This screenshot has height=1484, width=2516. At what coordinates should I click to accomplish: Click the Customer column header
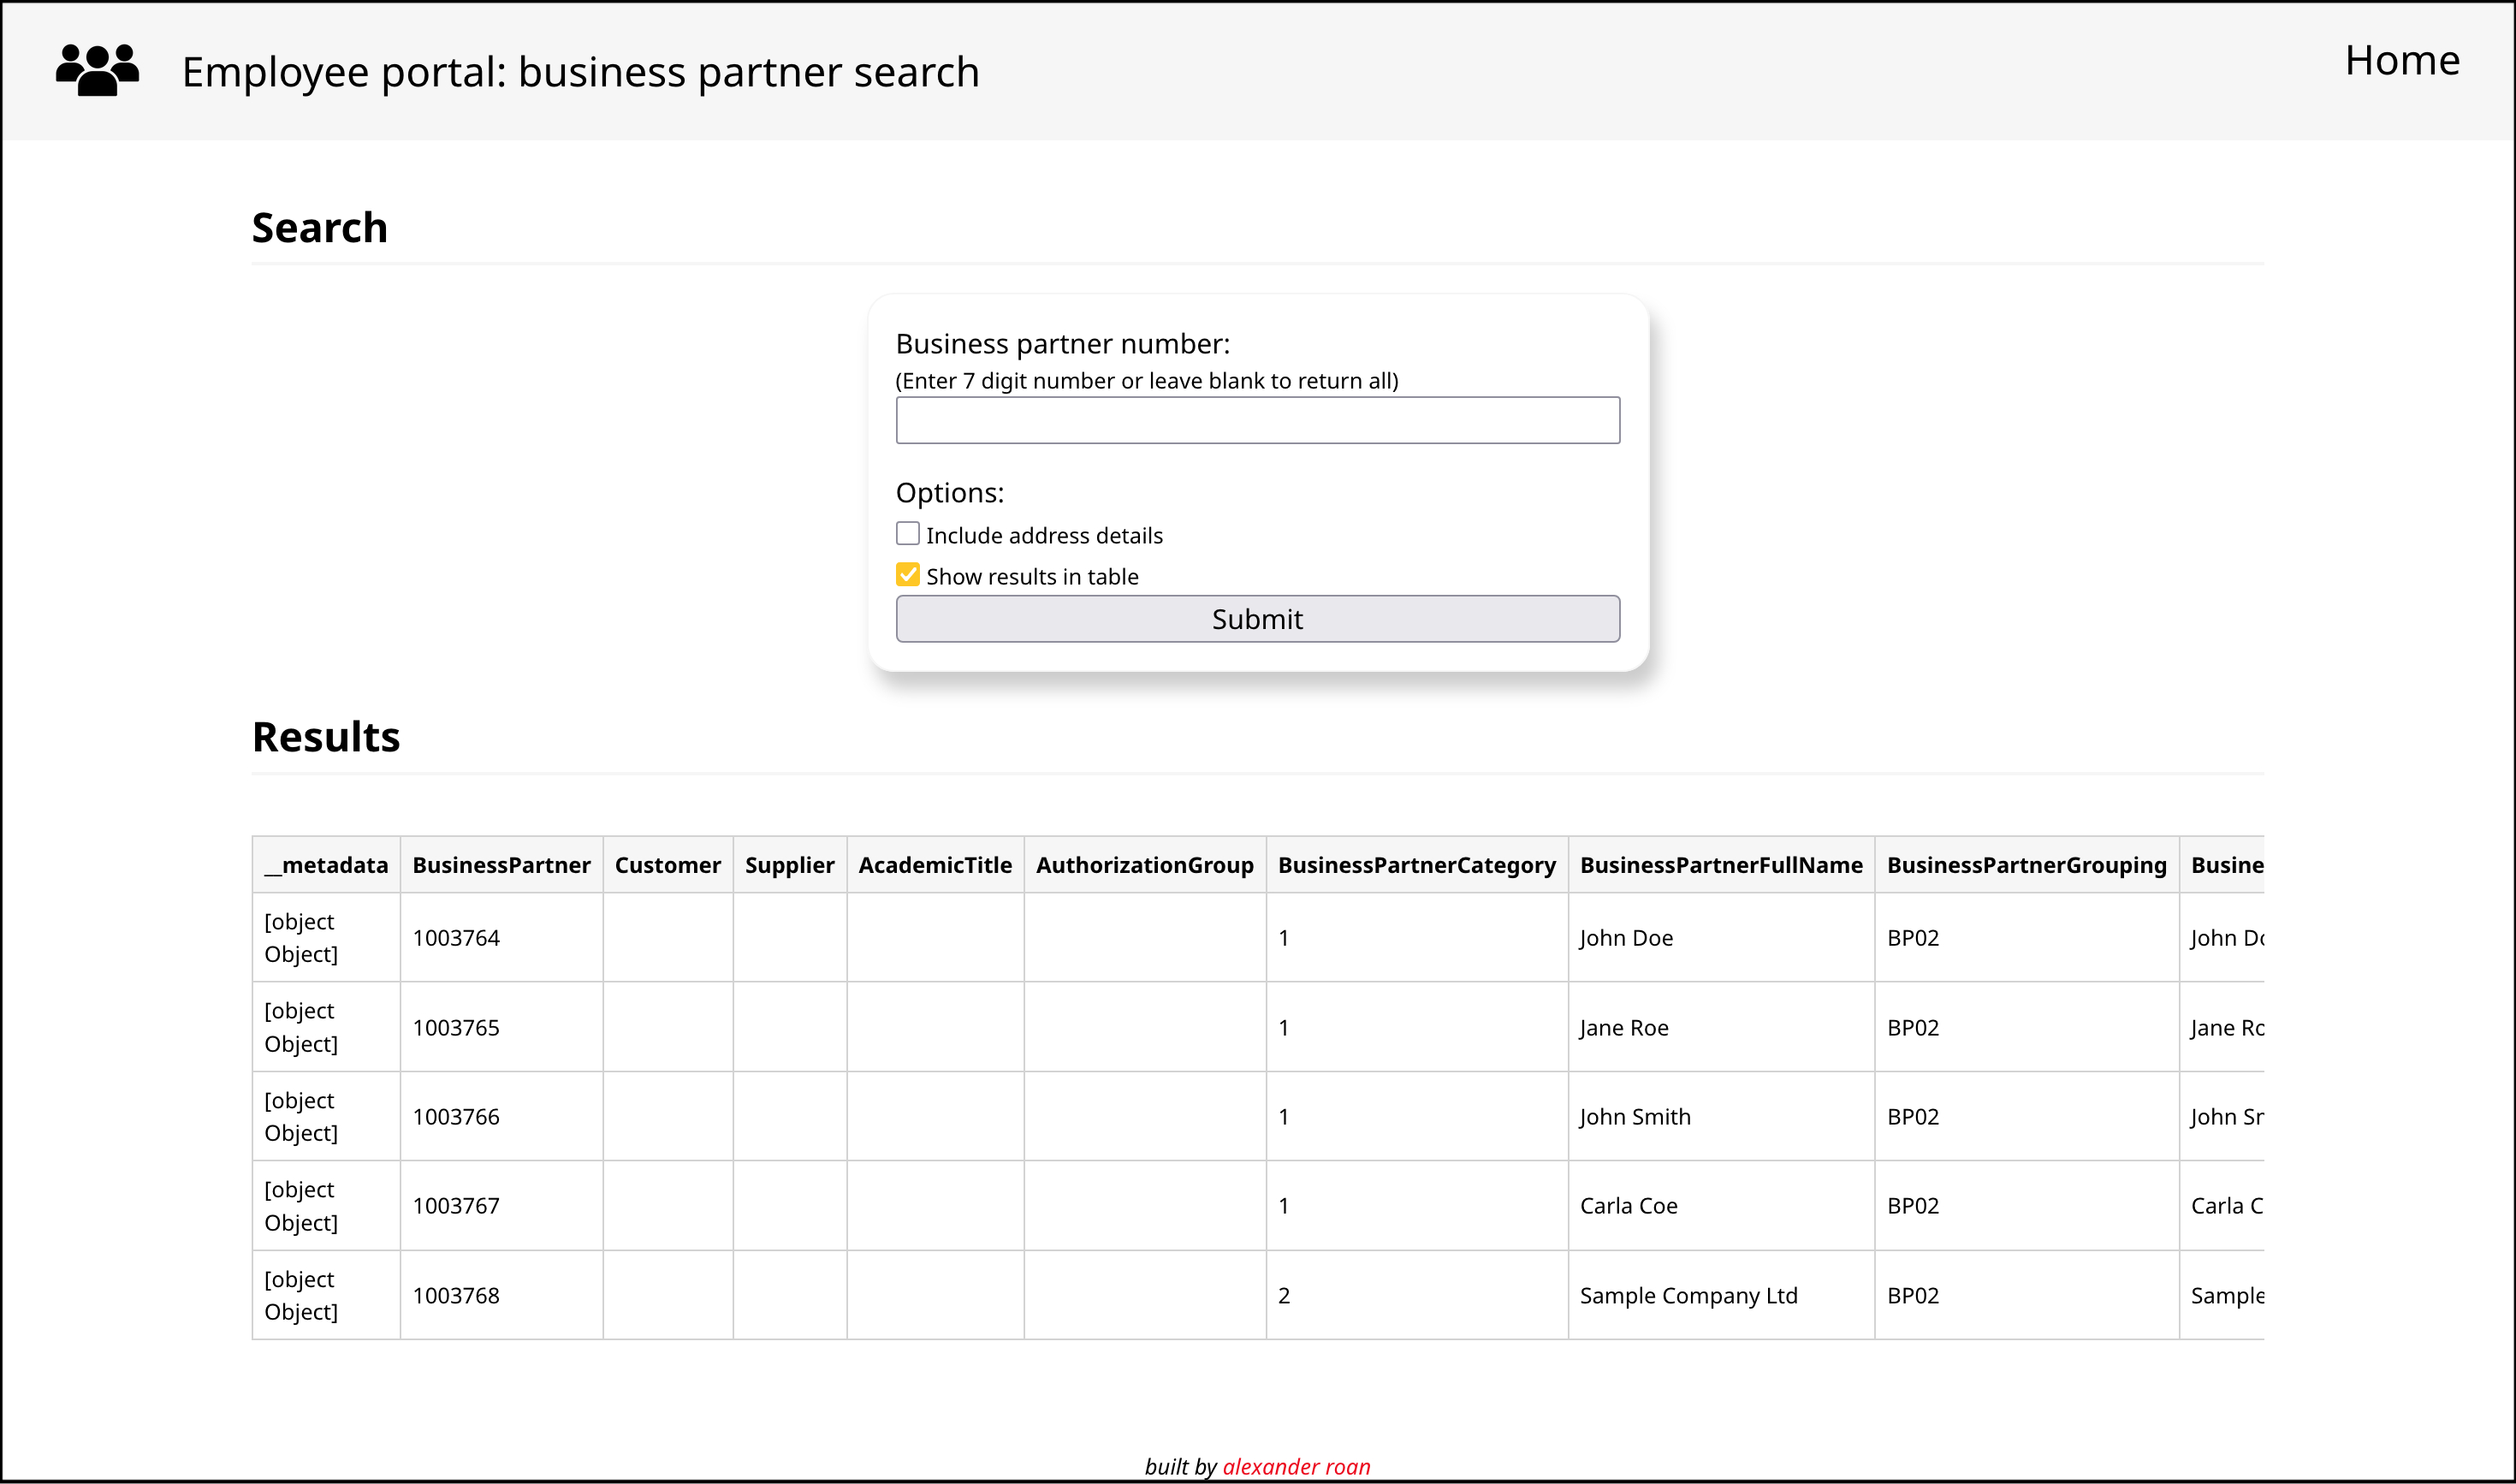[667, 865]
